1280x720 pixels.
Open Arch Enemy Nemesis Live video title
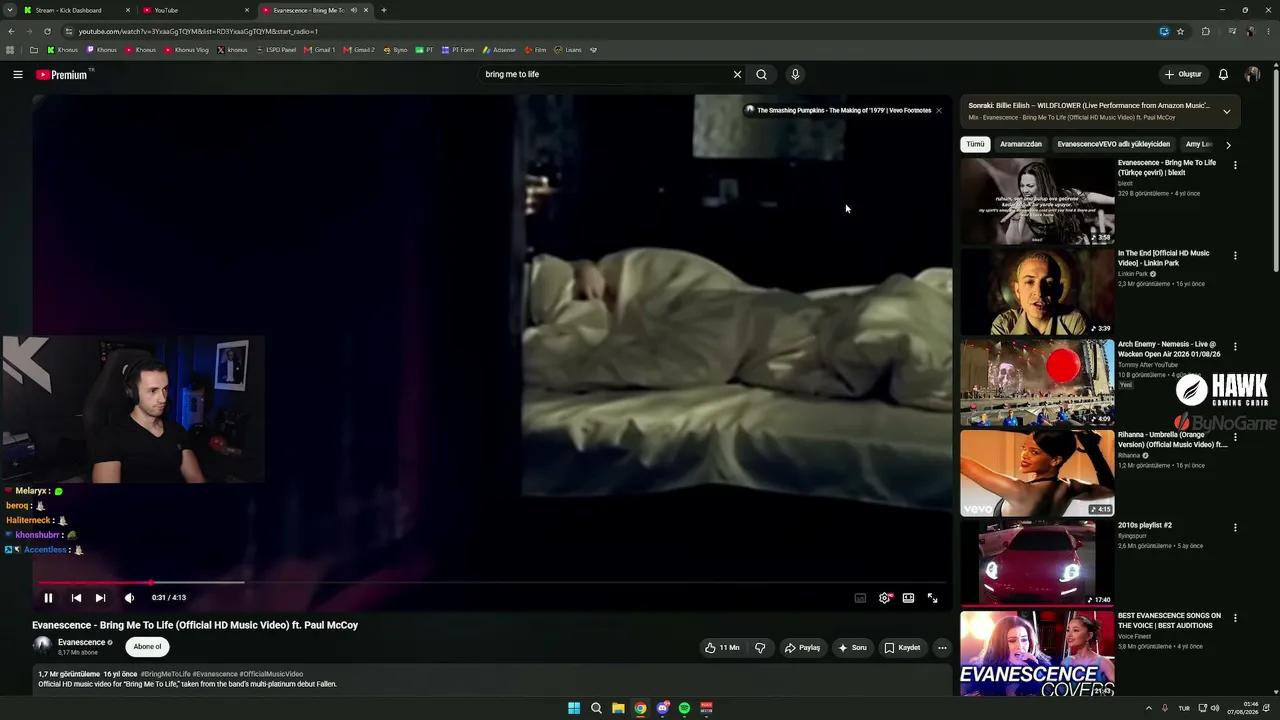(x=1168, y=349)
